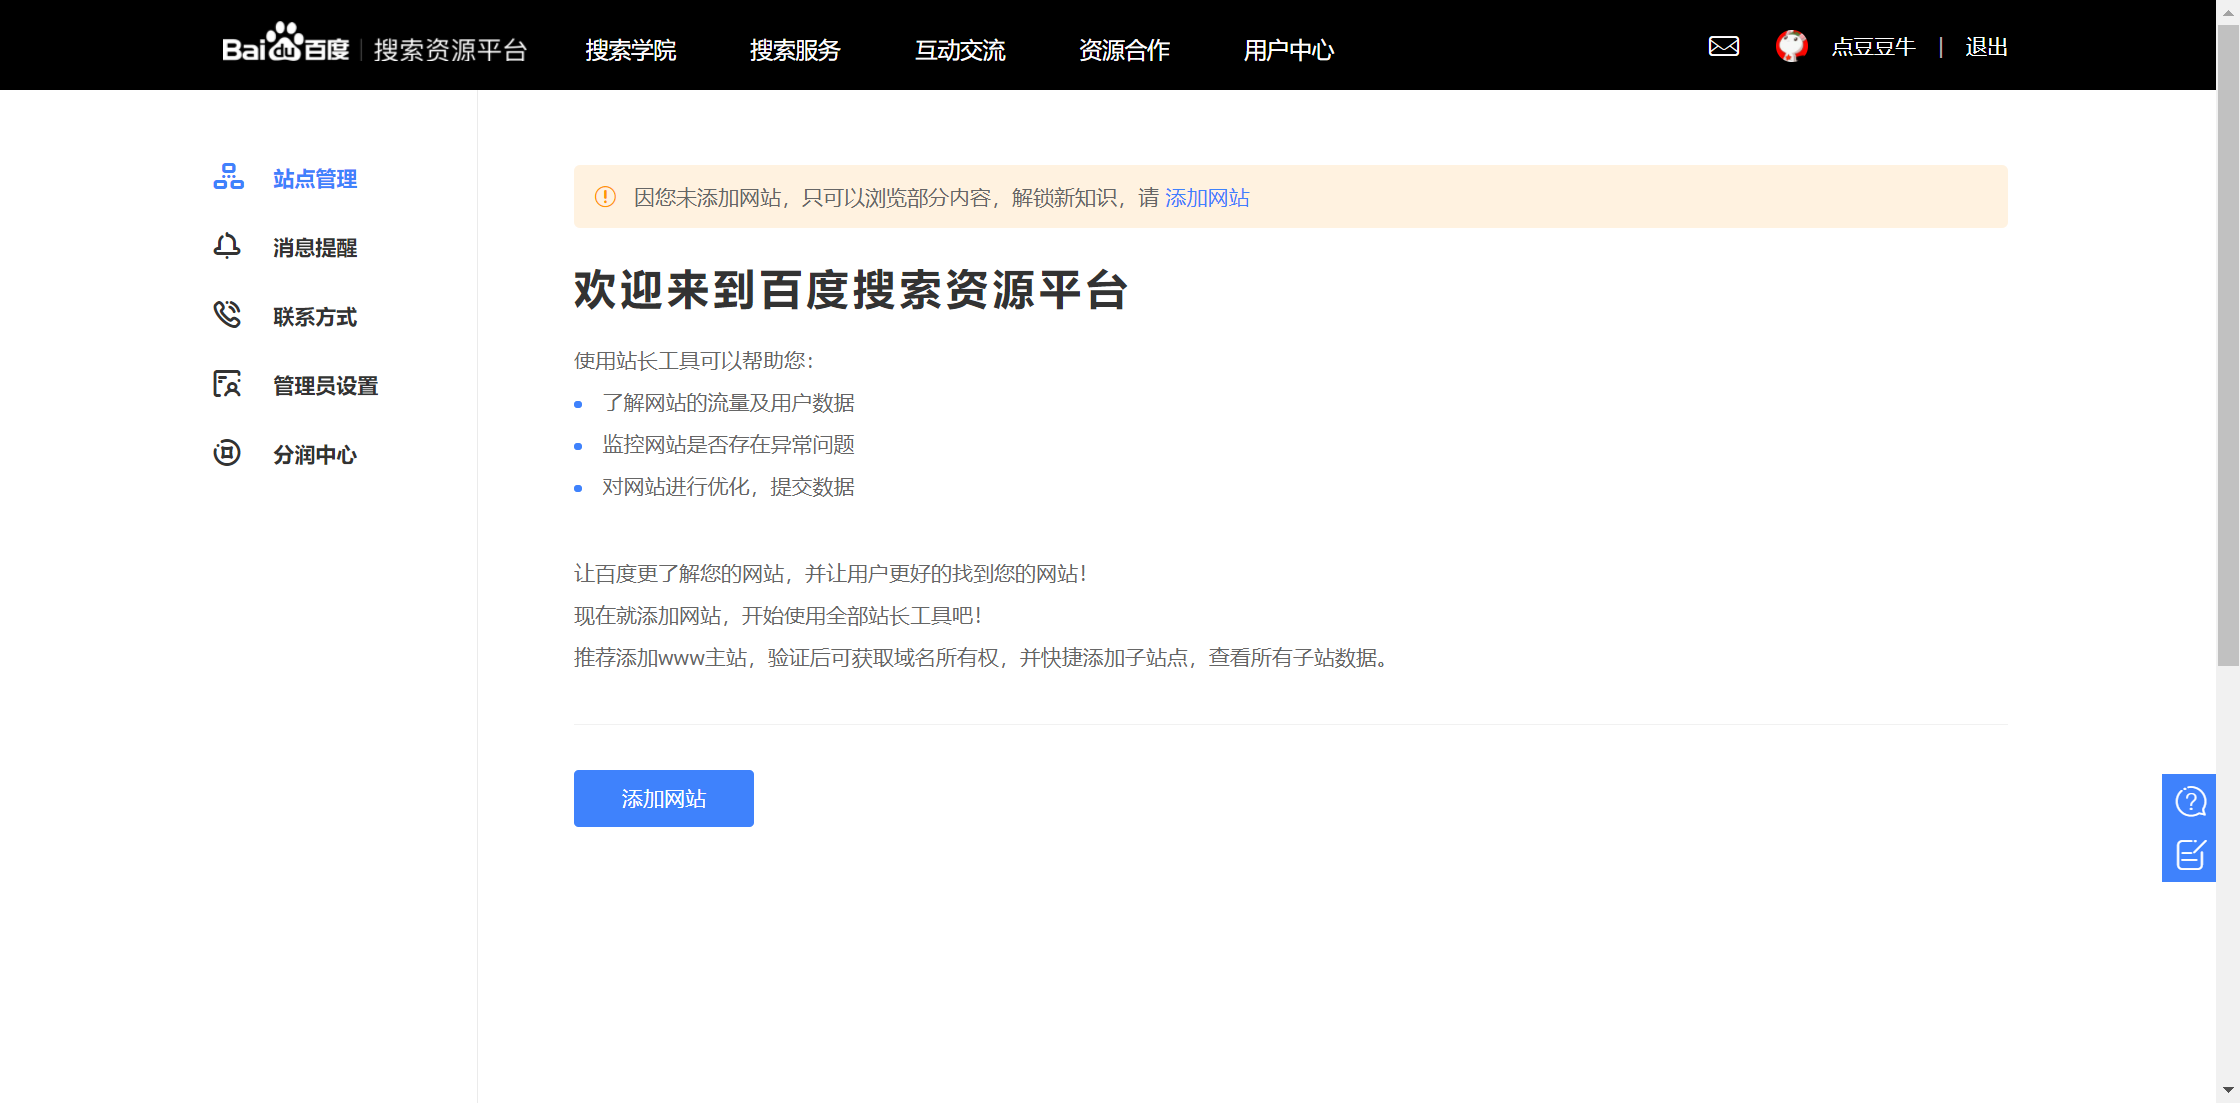
Task: Open the 资源合作 menu
Action: (1124, 50)
